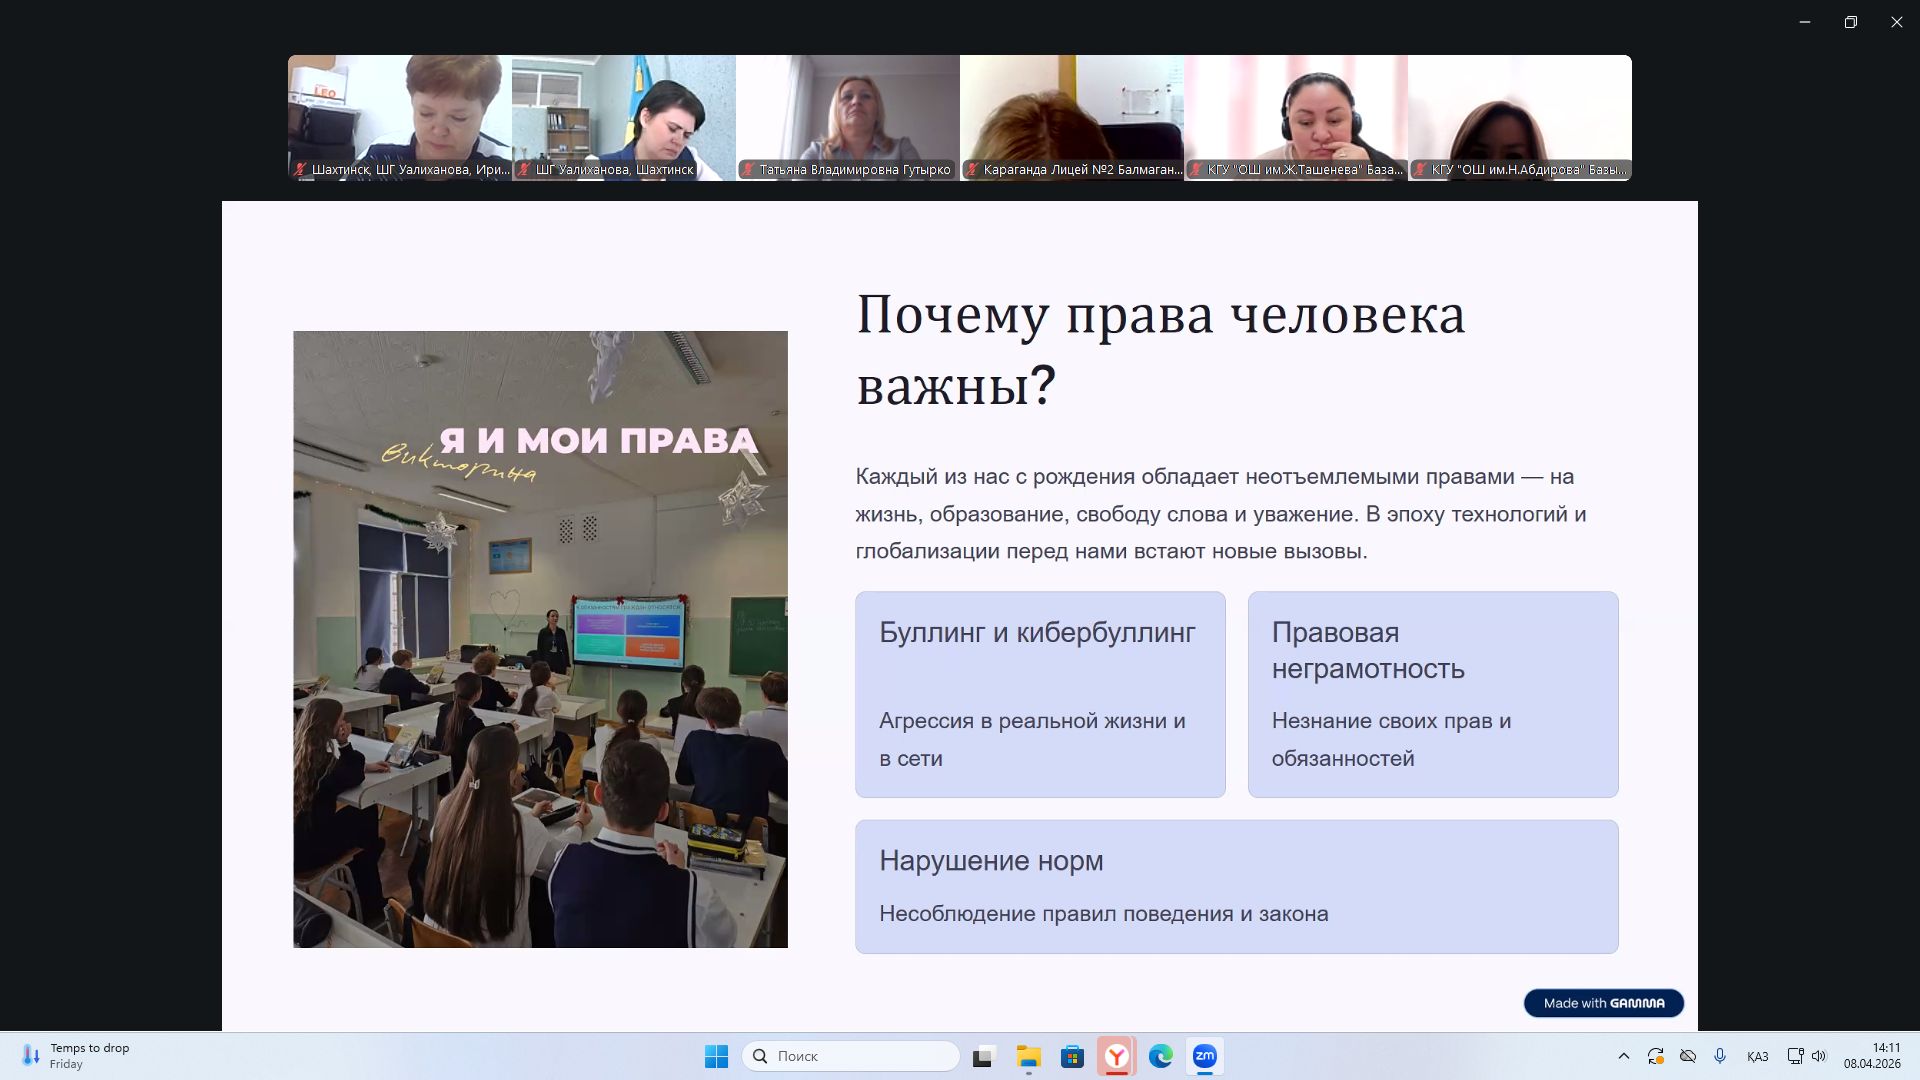Screen dimensions: 1920x1080
Task: Select Караганда Лицей №2 participant video
Action: 1071,117
